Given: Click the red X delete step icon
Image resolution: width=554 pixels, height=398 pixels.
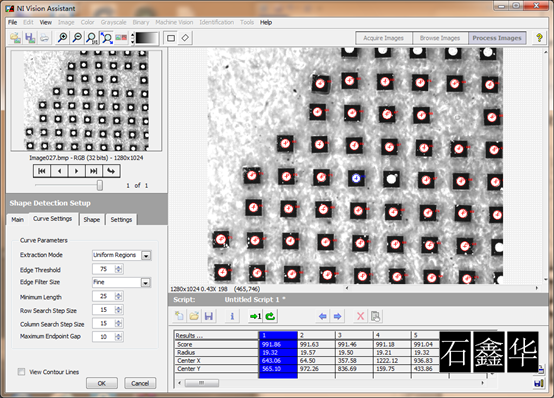Looking at the screenshot, I should pyautogui.click(x=360, y=316).
